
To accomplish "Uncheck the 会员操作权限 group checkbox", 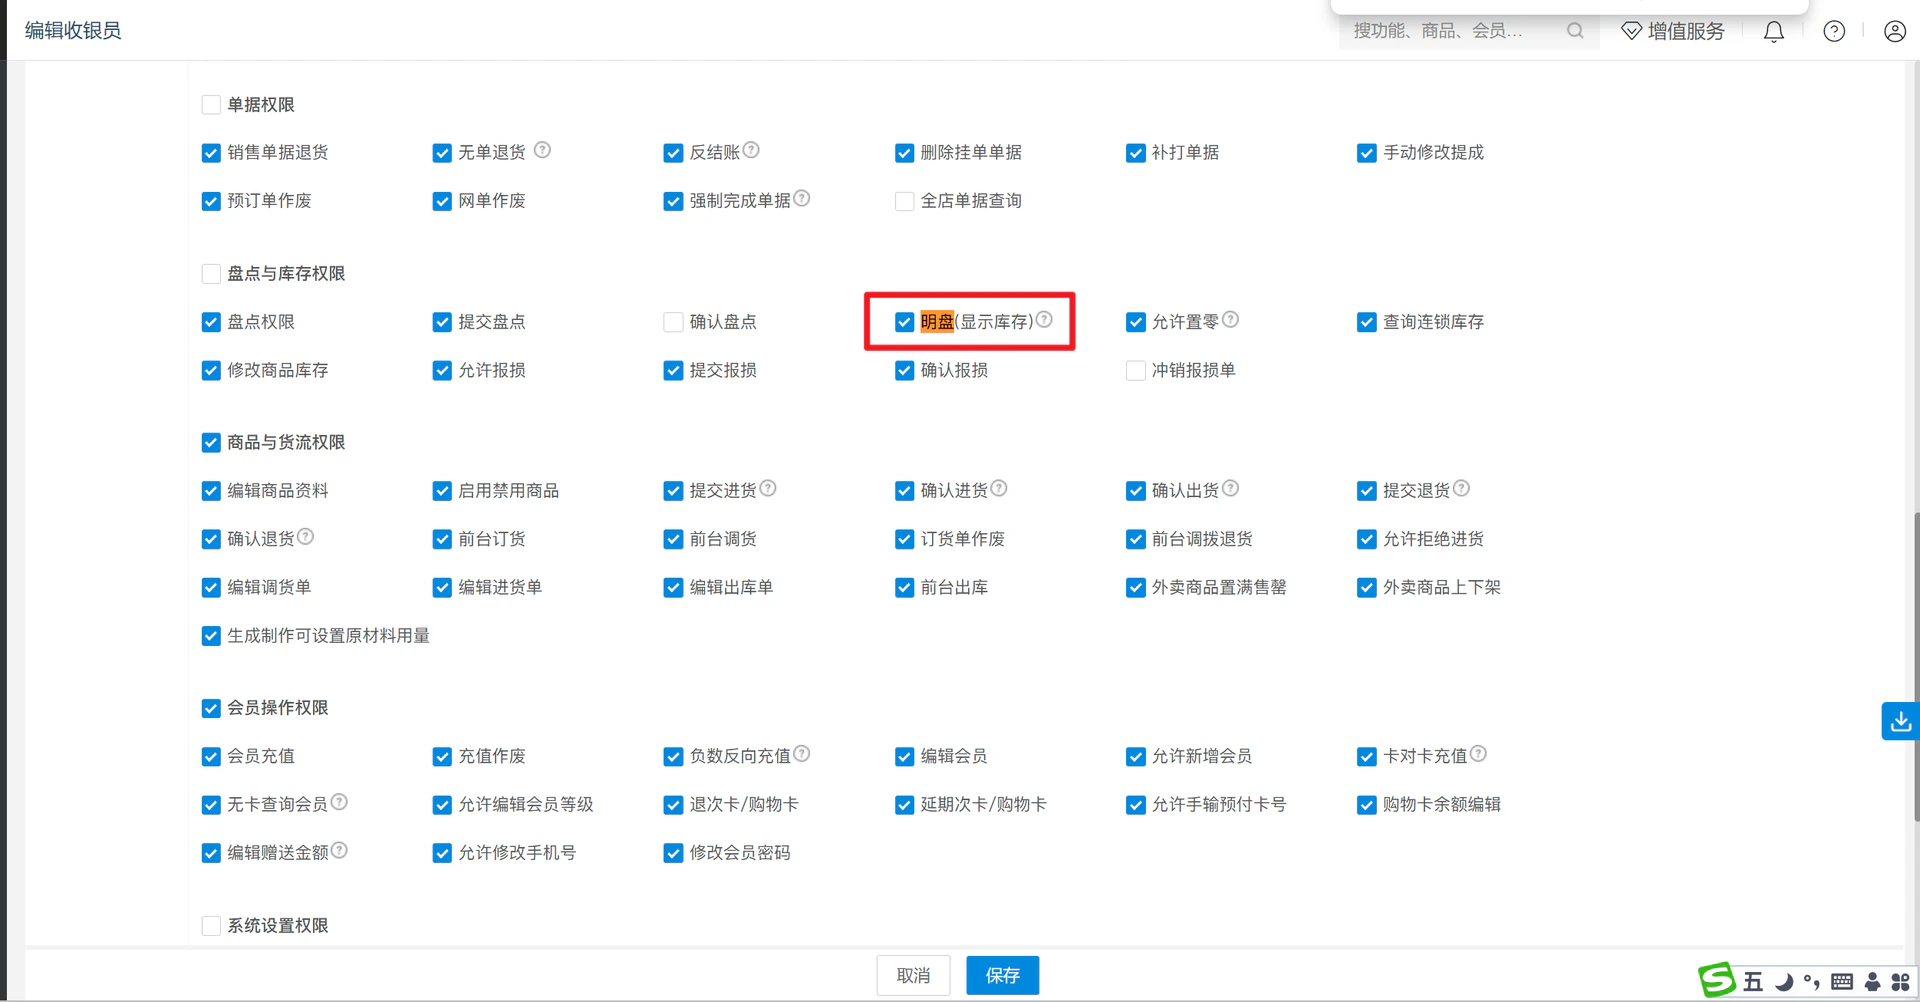I will click(x=211, y=708).
